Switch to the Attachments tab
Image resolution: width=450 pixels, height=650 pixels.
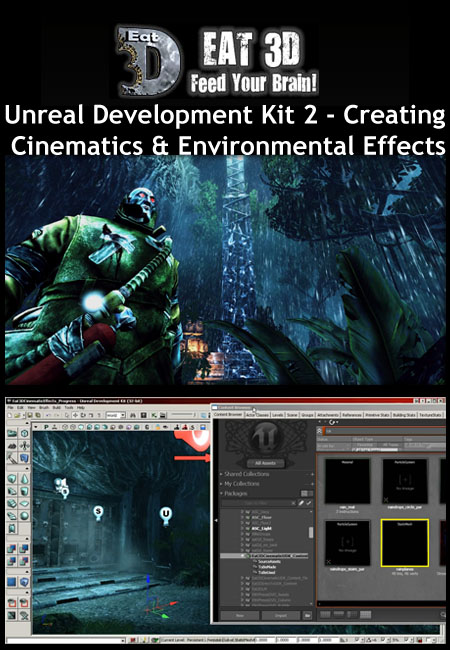tap(328, 415)
